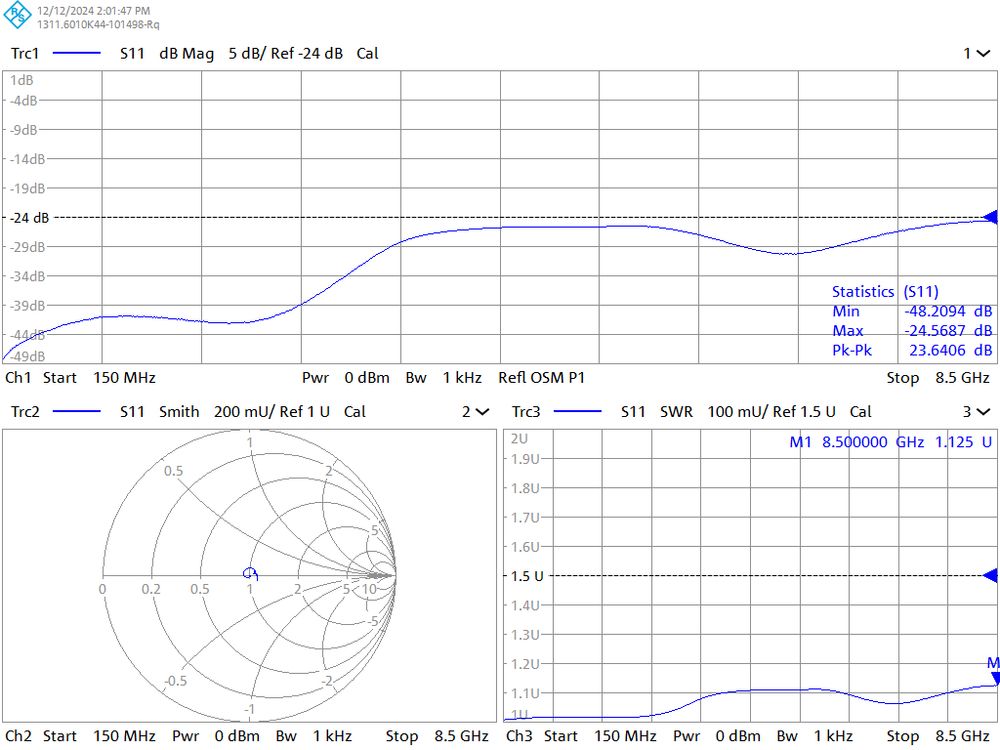Click the Ch2 Stop '8.5 GHz' value
This screenshot has width=1000, height=750.
[462, 736]
